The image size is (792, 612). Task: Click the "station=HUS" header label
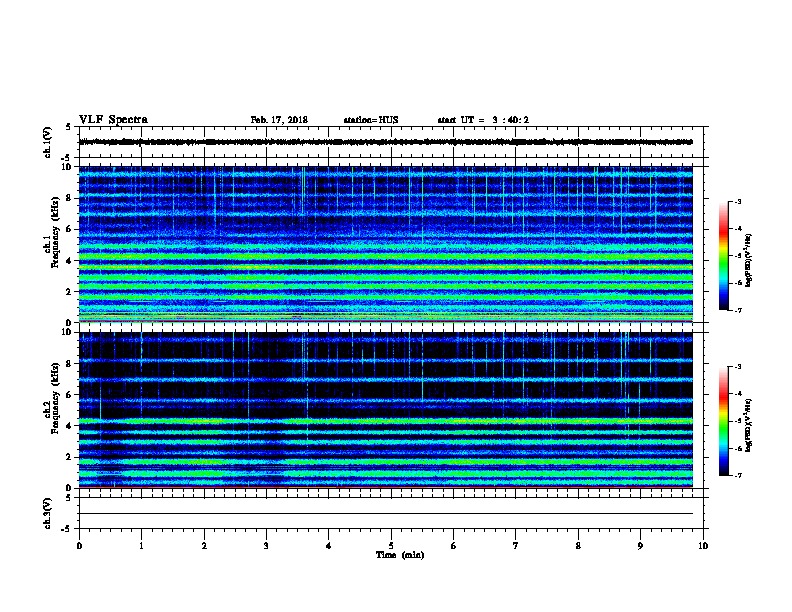(x=371, y=120)
